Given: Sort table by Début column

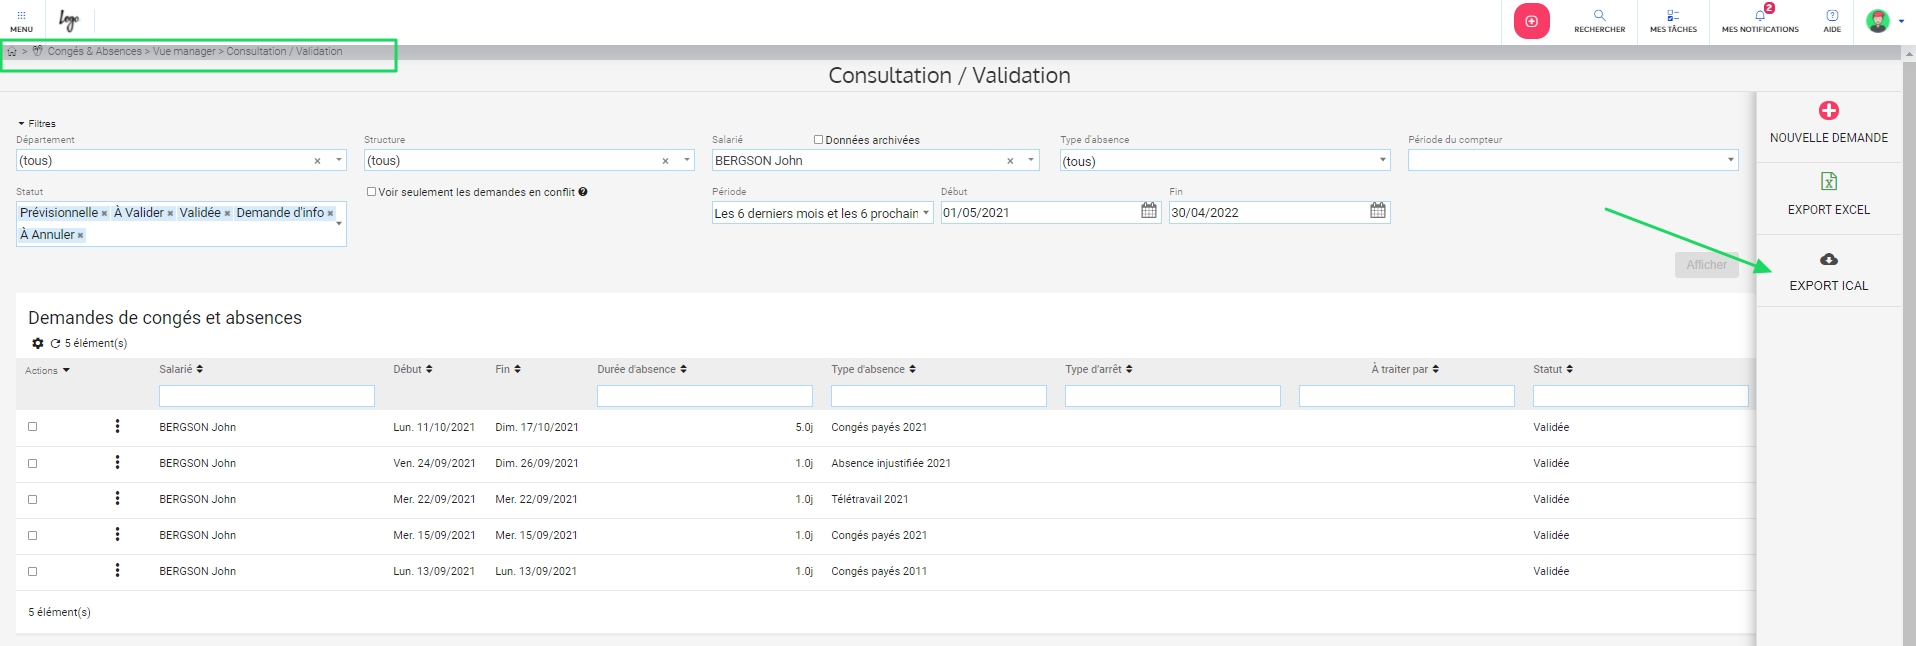Looking at the screenshot, I should coord(413,370).
